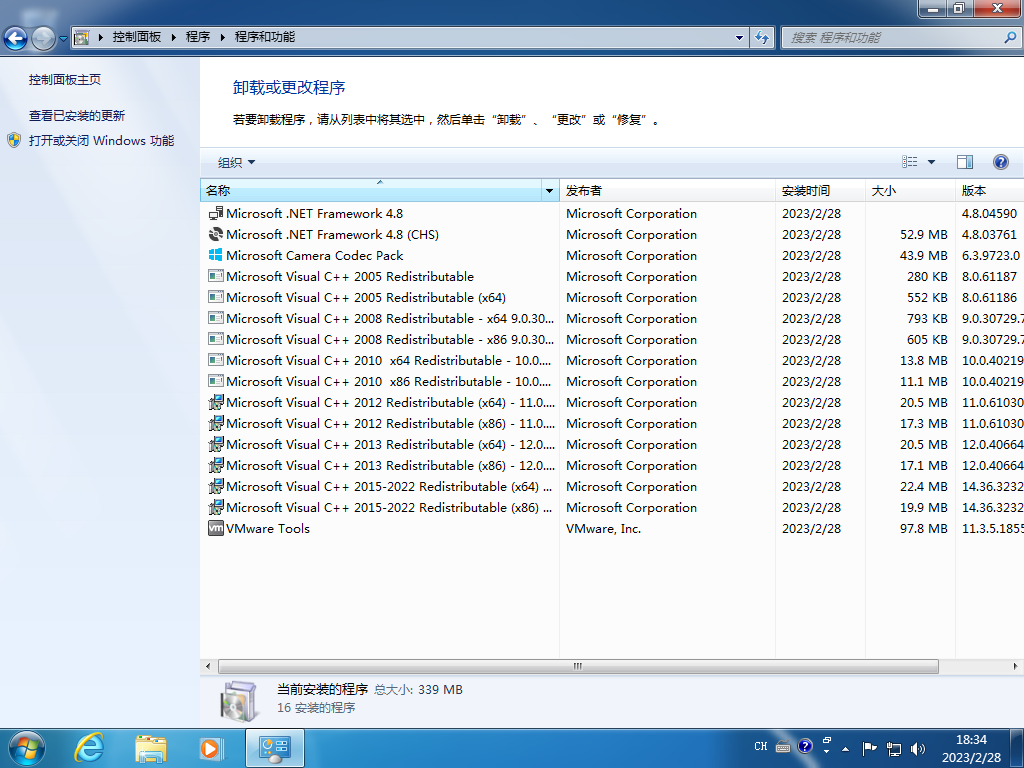Sort by the 大小 column header
The height and width of the screenshot is (768, 1024).
tap(910, 191)
